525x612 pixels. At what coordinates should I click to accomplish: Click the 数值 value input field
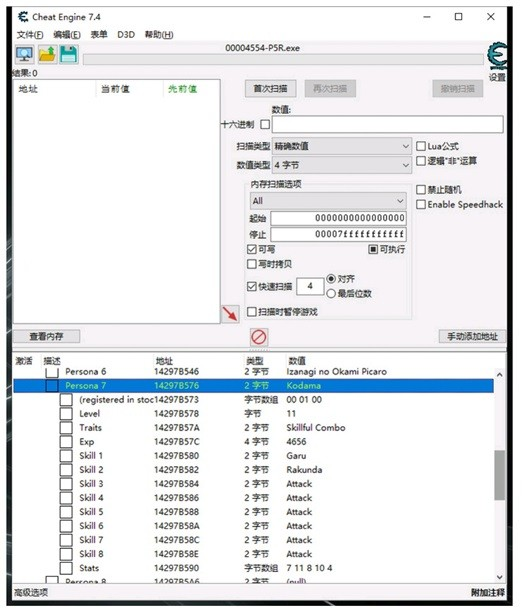[388, 125]
